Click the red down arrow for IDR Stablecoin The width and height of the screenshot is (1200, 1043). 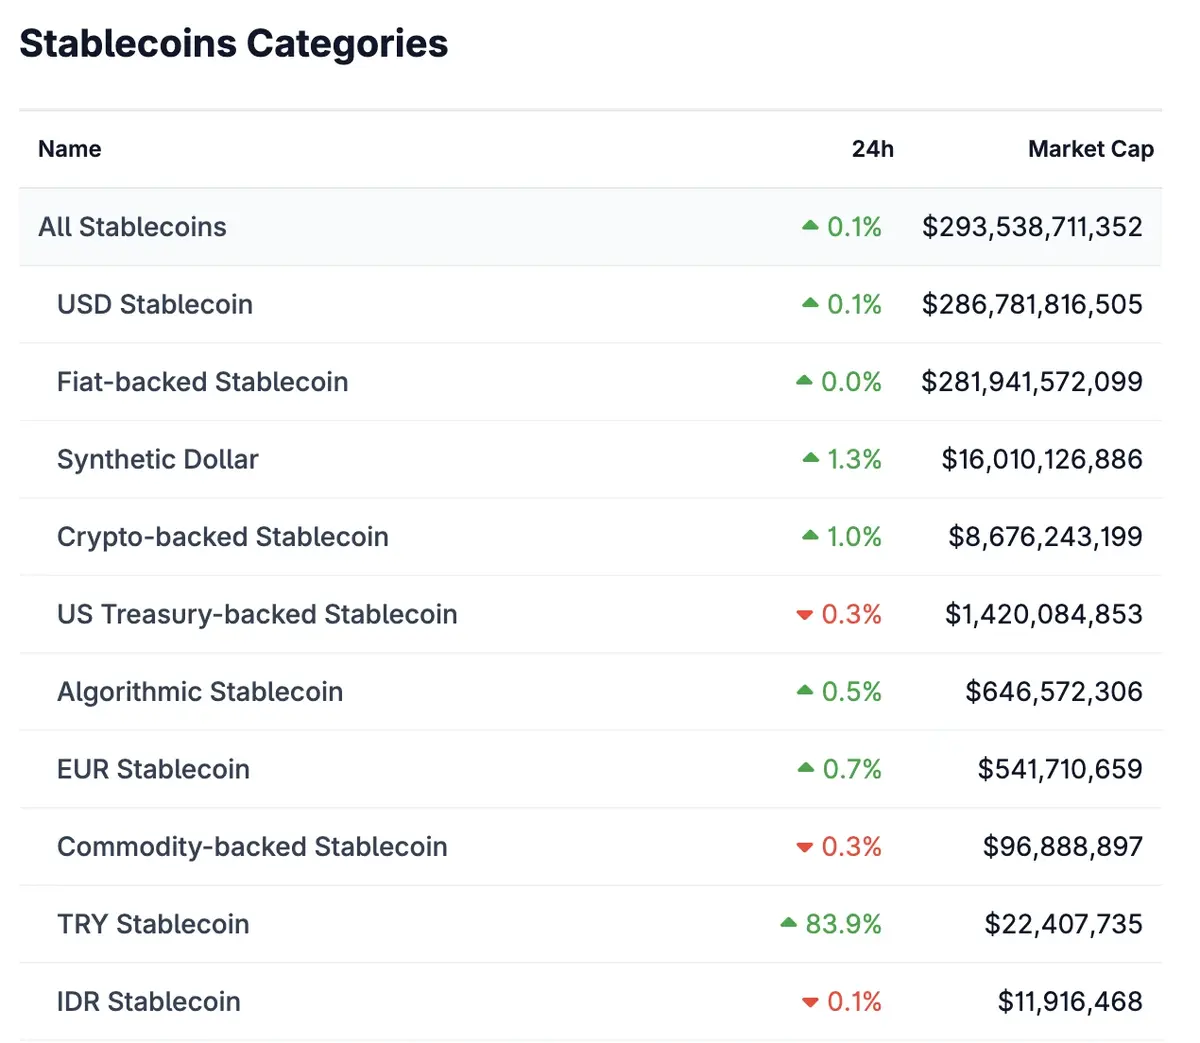(x=810, y=1002)
